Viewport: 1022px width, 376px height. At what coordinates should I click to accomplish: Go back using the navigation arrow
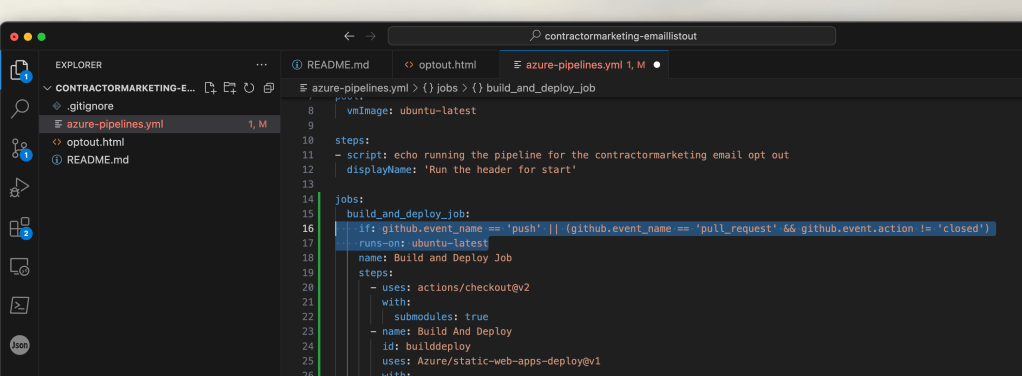[349, 36]
